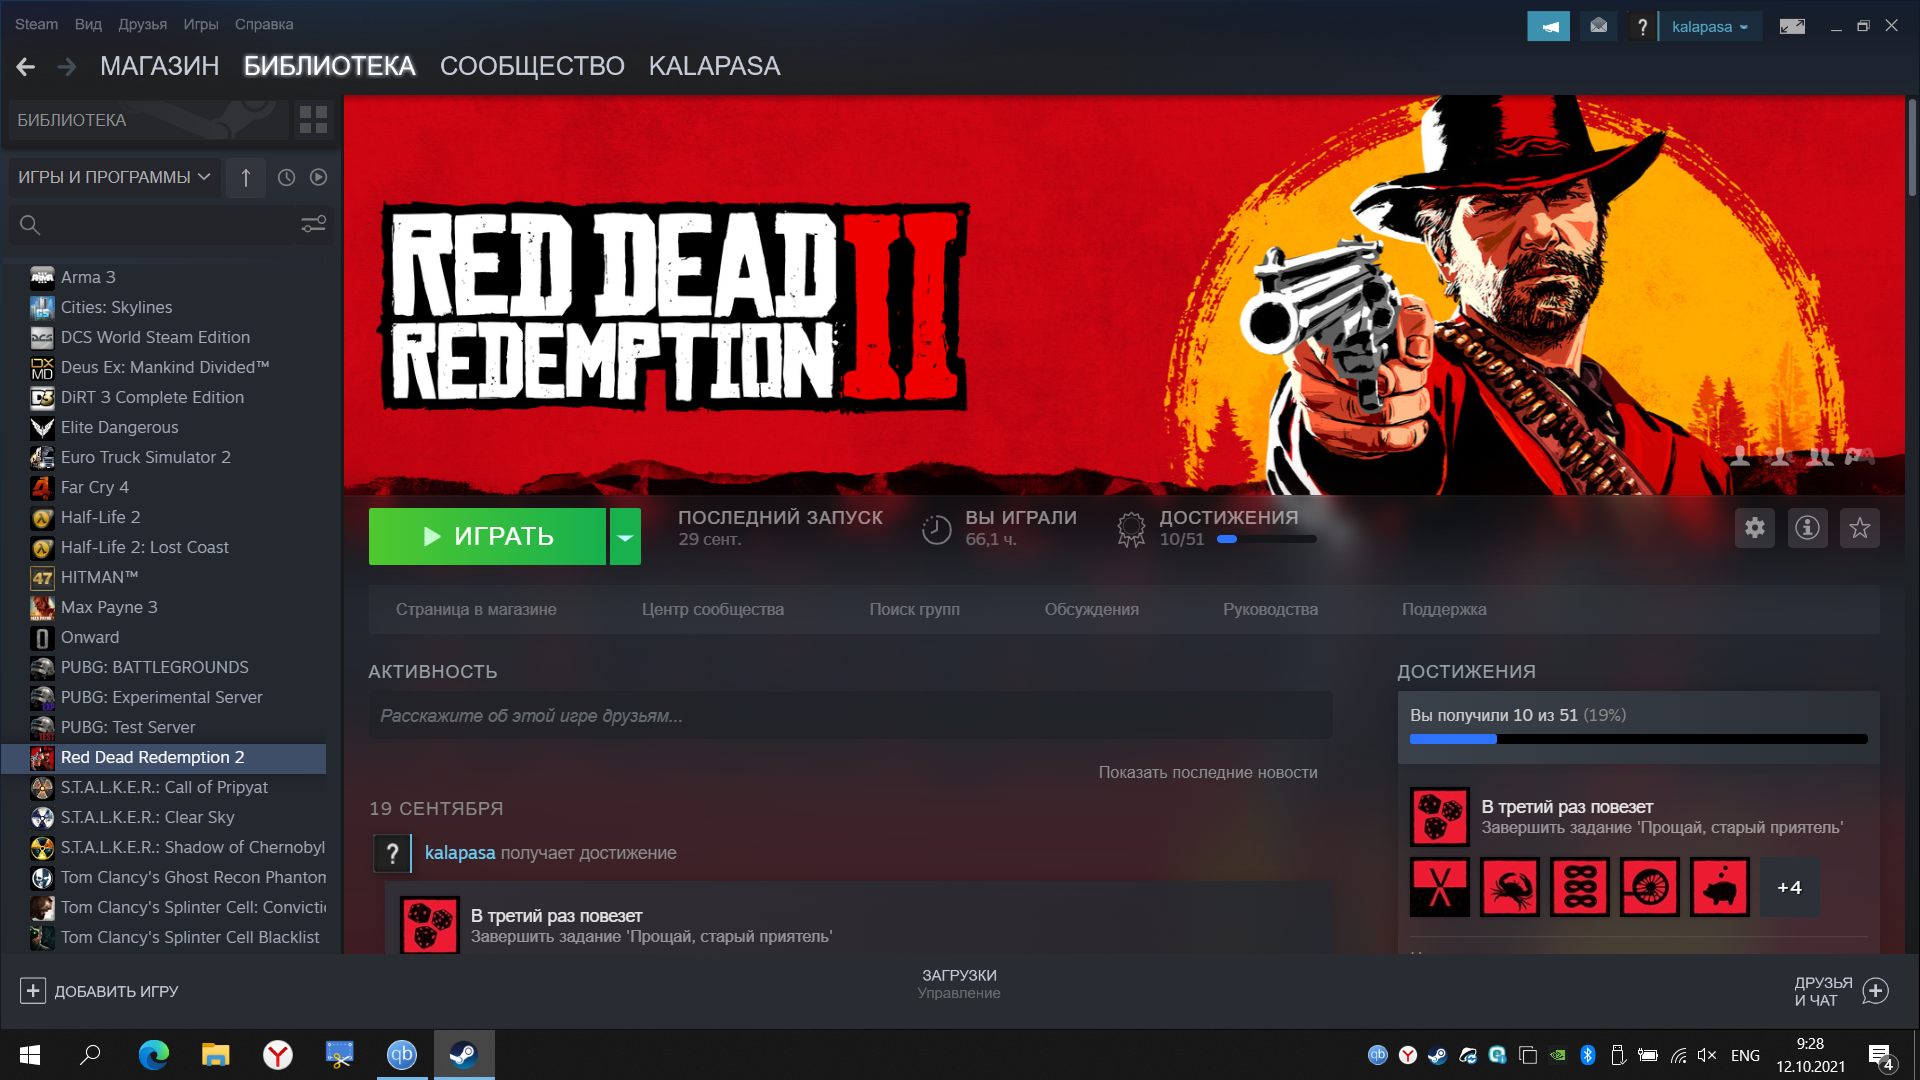Open the Вид menu
The image size is (1920, 1080).
click(88, 24)
